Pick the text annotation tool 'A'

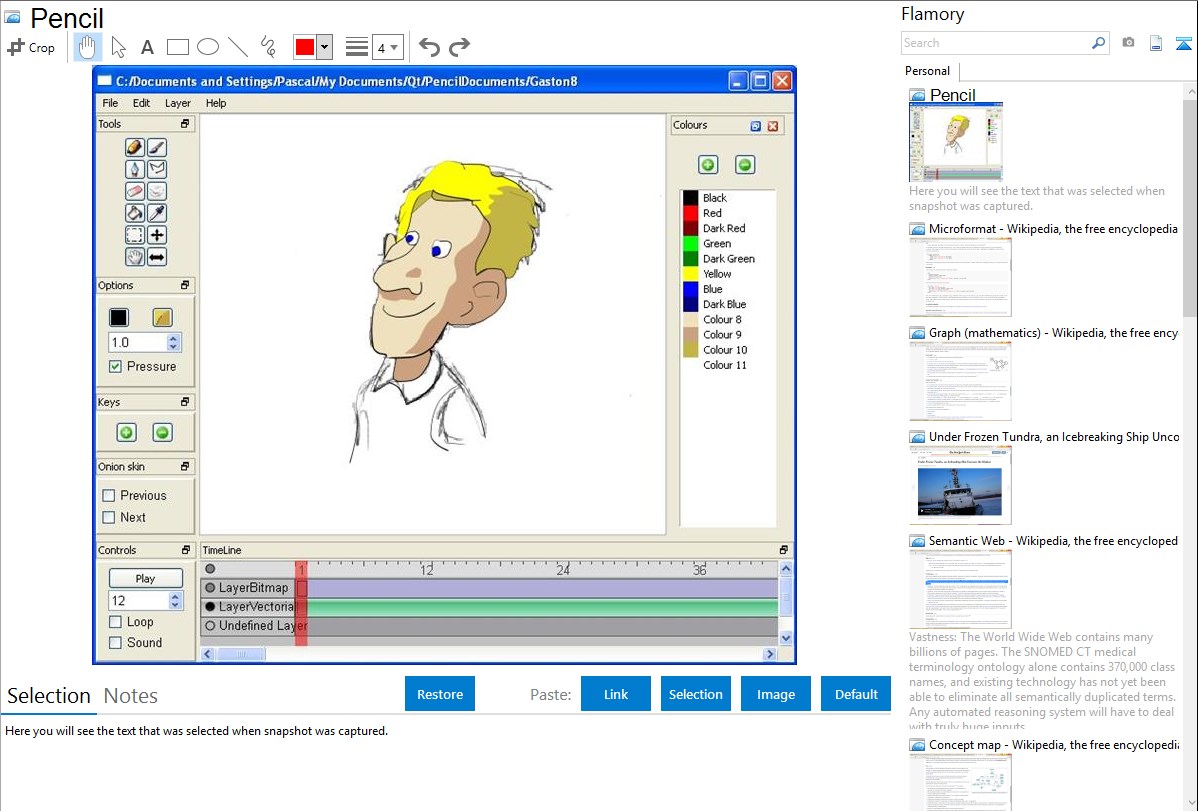coord(147,47)
